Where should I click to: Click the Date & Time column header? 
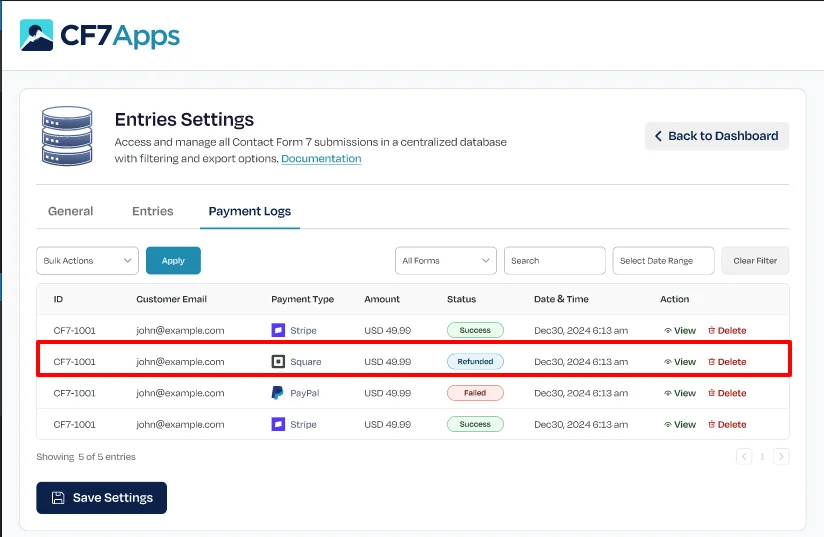[561, 299]
